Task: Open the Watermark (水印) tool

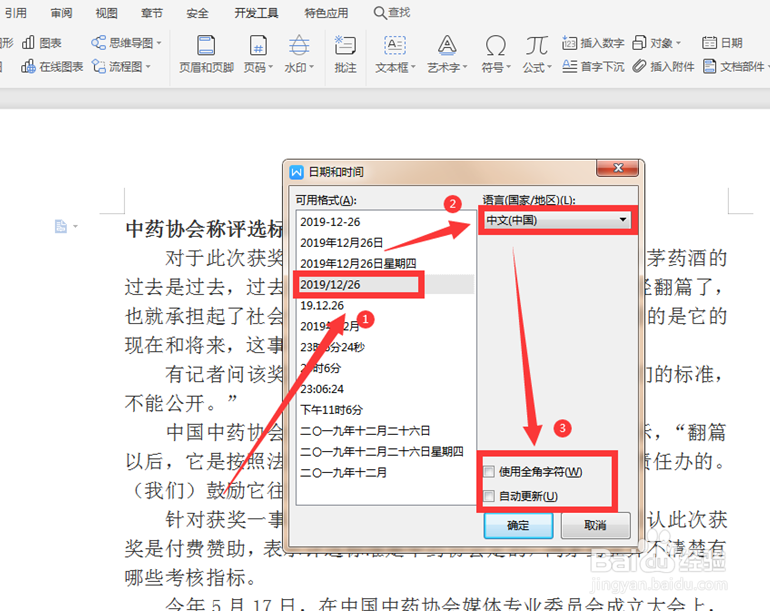Action: [x=299, y=54]
